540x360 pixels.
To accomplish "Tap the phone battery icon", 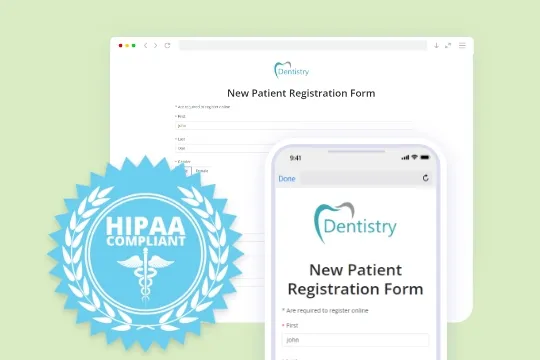I will 425,157.
